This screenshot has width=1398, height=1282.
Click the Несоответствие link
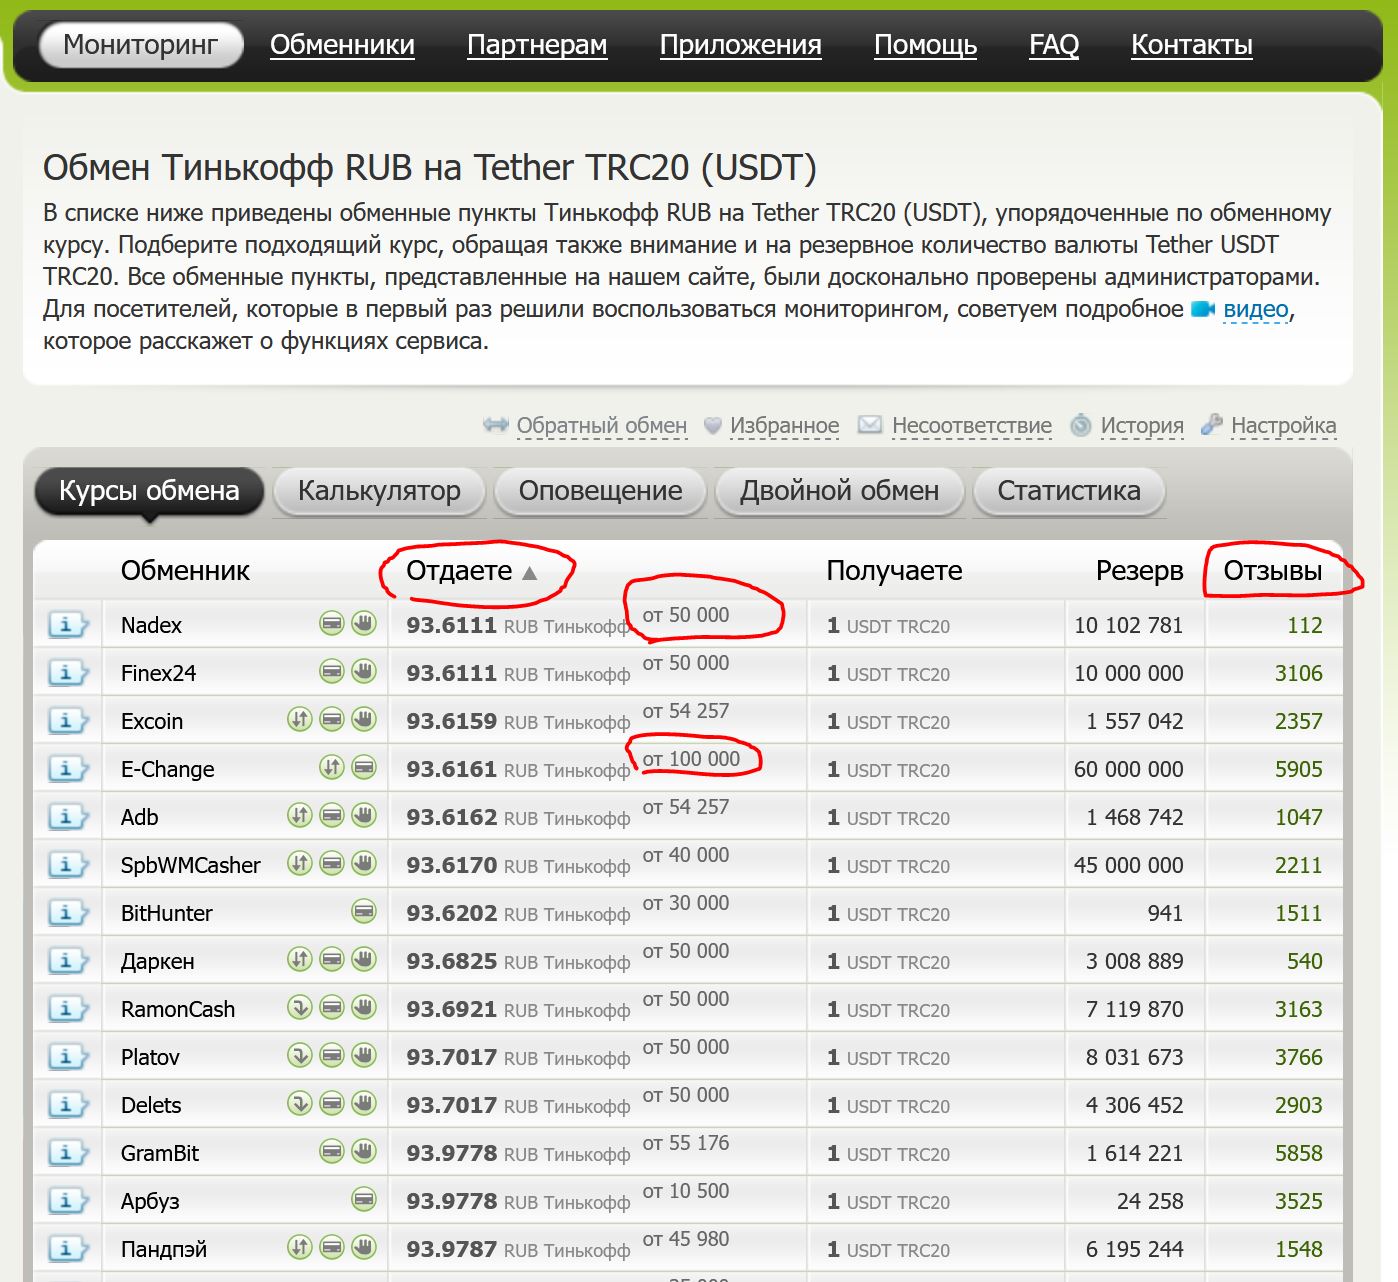[972, 426]
